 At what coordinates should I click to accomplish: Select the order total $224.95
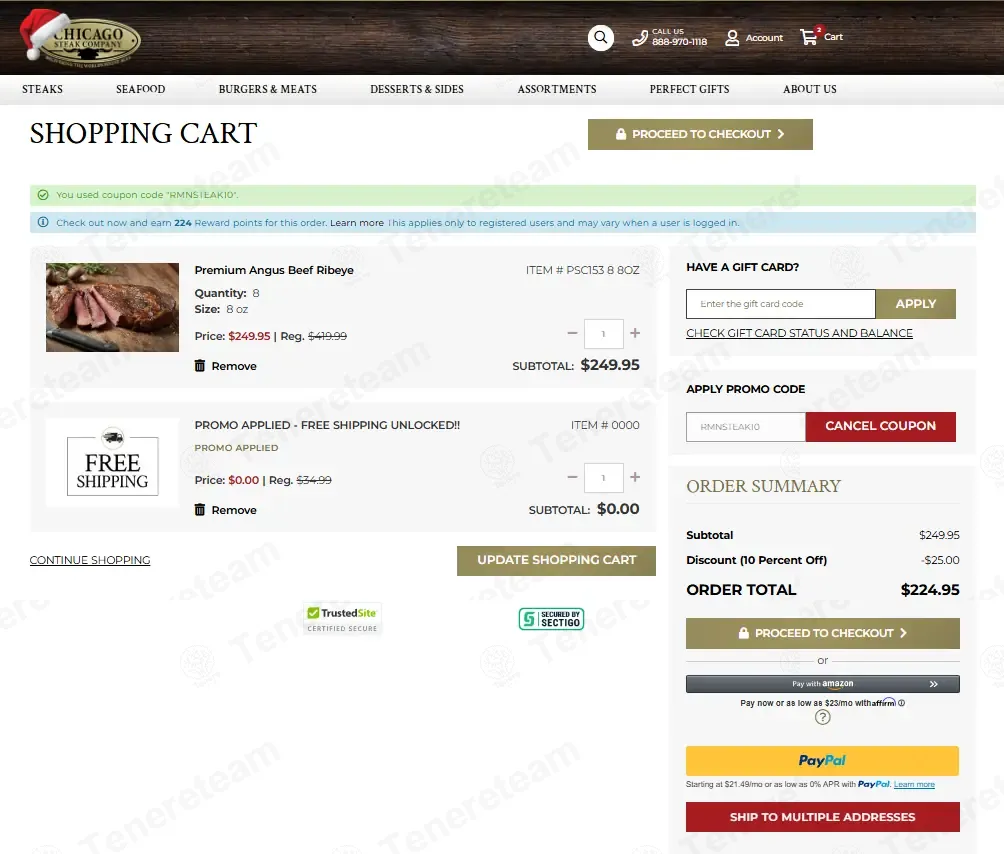930,590
